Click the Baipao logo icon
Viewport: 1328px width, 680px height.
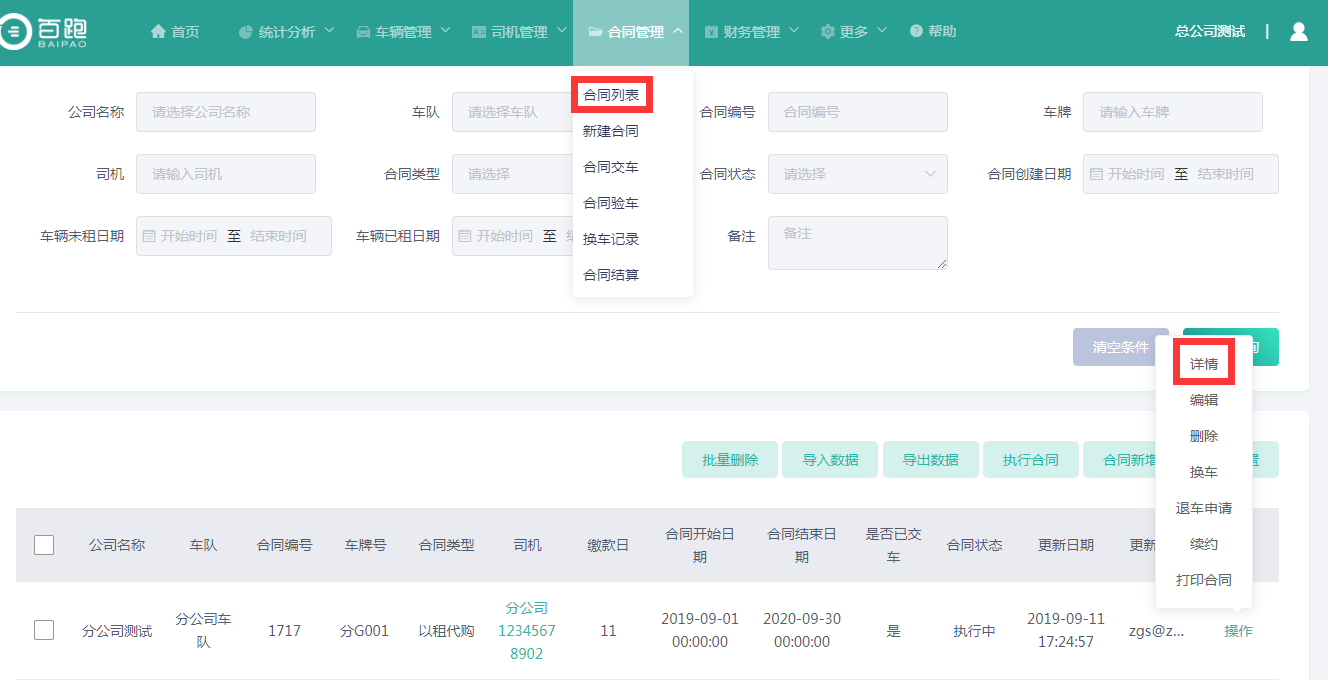coord(14,33)
